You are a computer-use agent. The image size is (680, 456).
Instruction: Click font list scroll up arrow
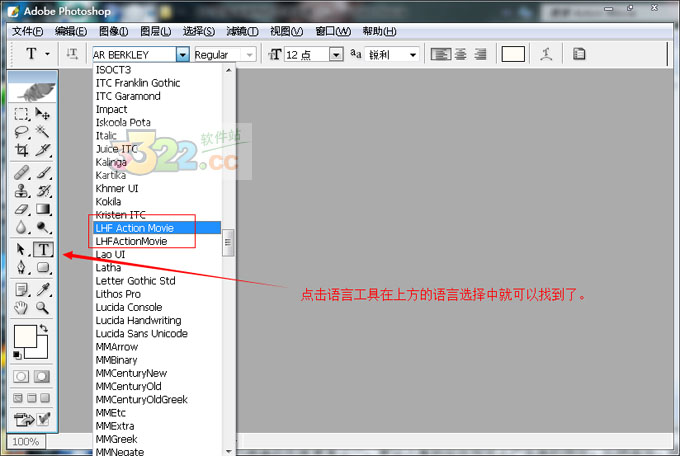pyautogui.click(x=229, y=70)
